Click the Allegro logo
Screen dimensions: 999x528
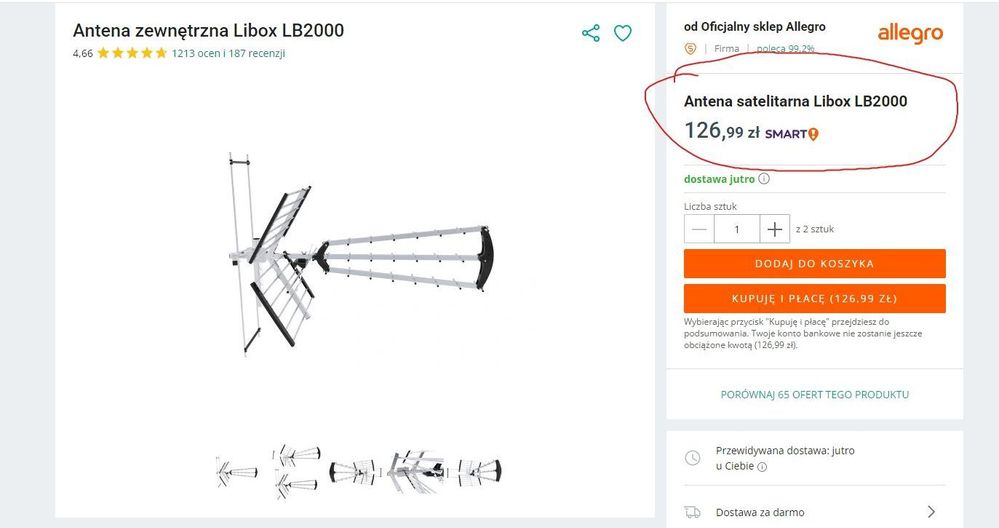coord(910,34)
